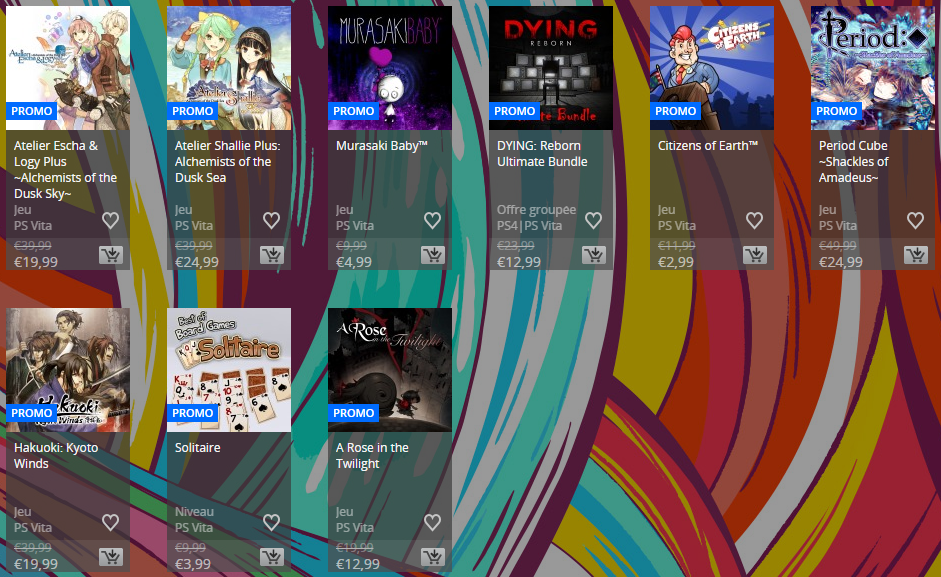This screenshot has height=577, width=941.
Task: Favorite Solitaire using the heart icon
Action: click(271, 522)
